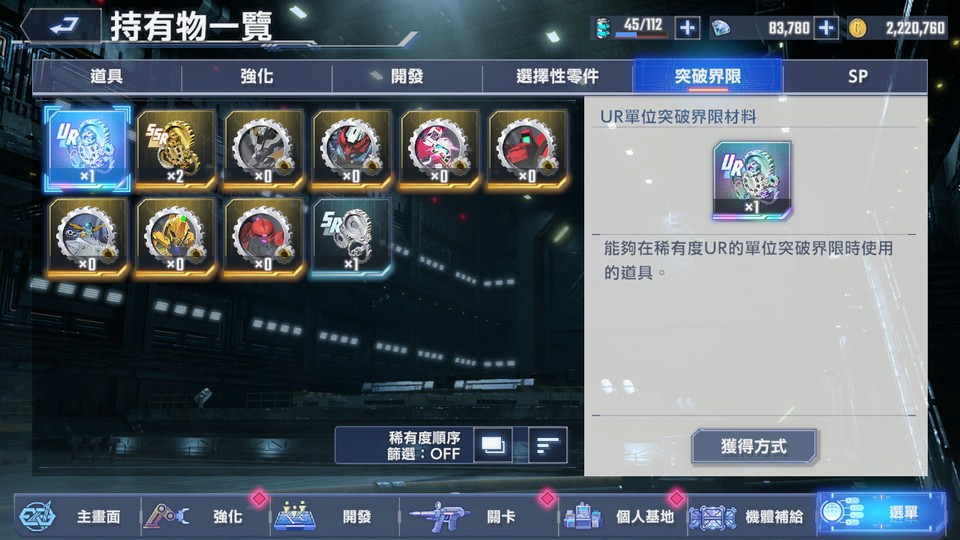960x540 pixels.
Task: Add stamina with the plus icon
Action: tap(687, 28)
